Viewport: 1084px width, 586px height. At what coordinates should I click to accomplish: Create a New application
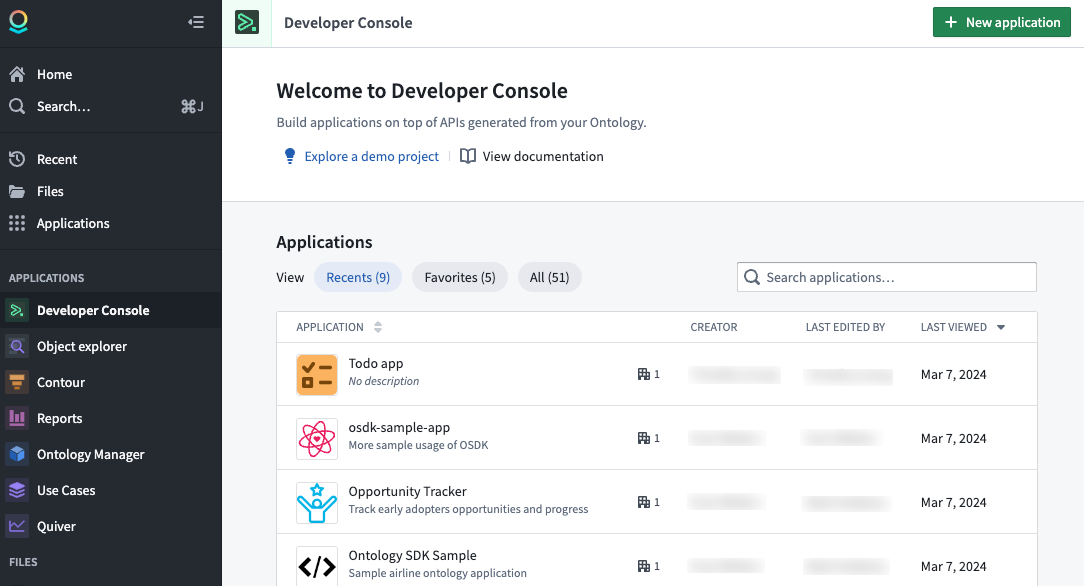point(1001,21)
